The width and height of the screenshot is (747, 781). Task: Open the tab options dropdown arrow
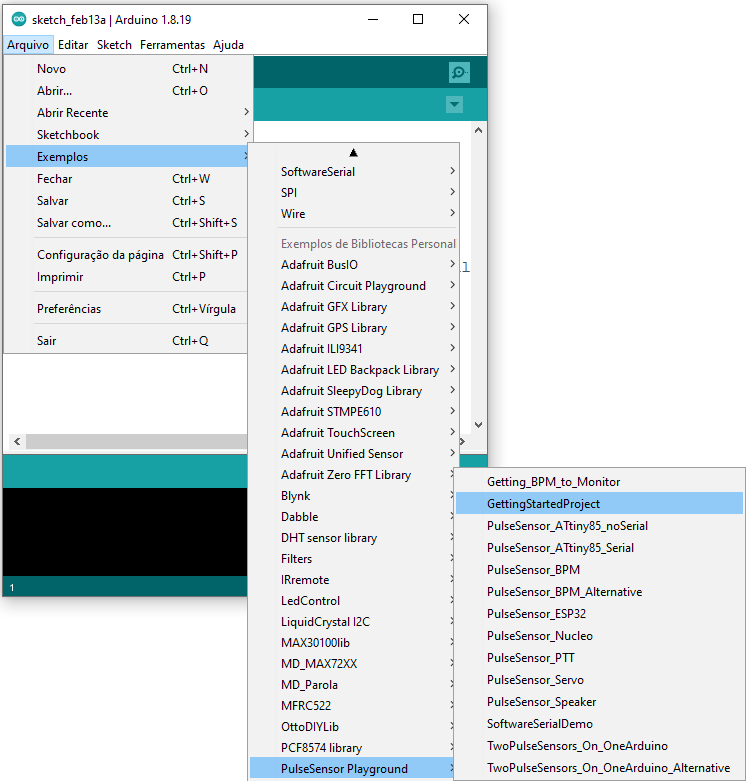tap(454, 105)
